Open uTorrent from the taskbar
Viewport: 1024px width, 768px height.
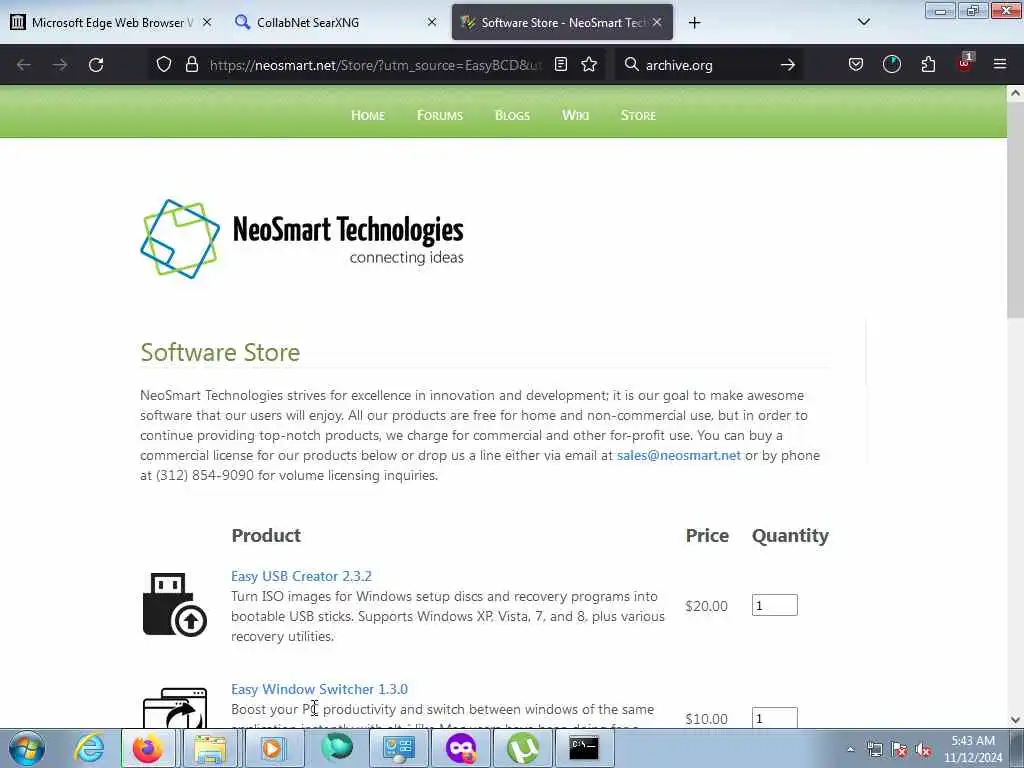click(522, 748)
